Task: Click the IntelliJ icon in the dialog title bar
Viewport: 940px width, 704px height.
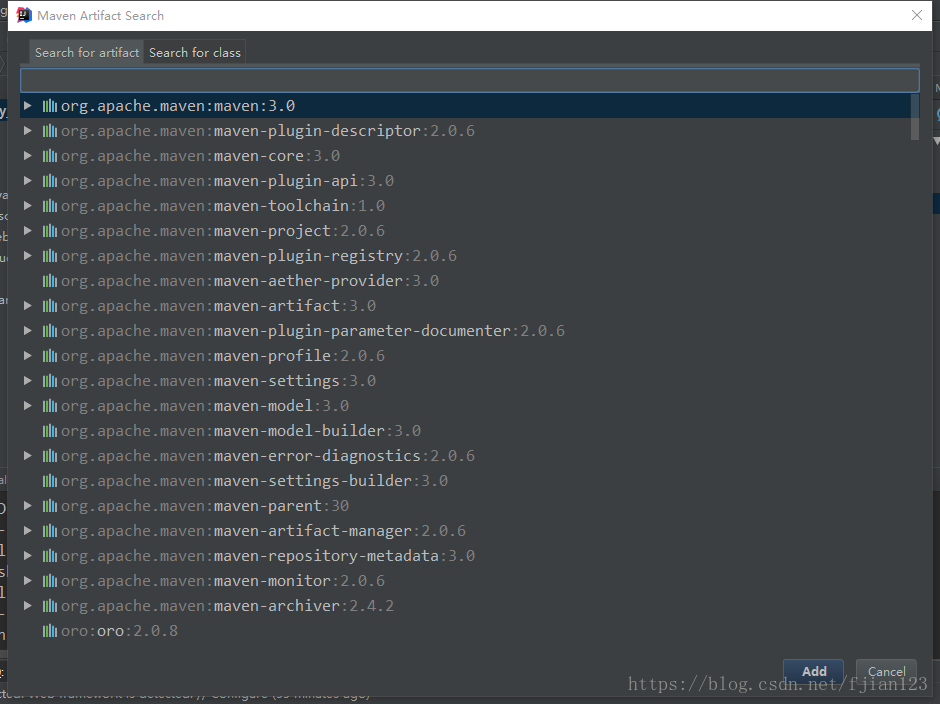Action: 24,16
